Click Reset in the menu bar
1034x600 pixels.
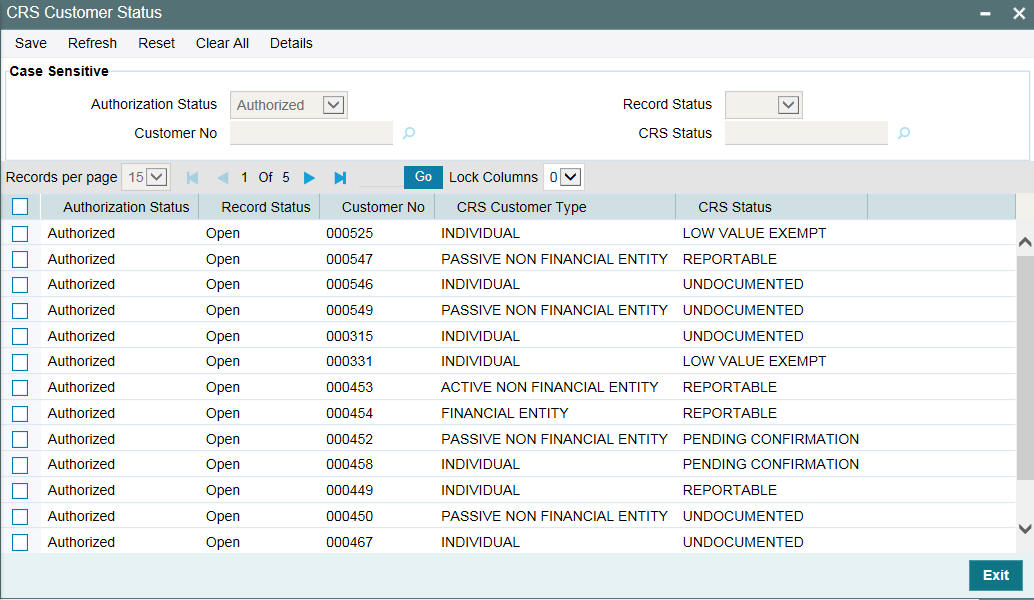tap(156, 43)
